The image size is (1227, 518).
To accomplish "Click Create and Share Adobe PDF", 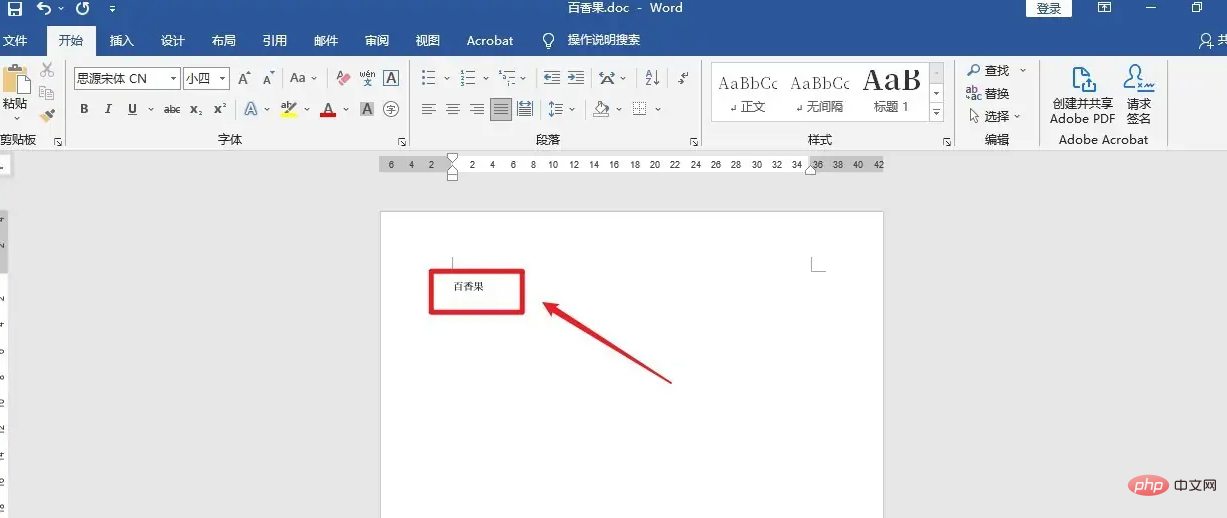I will 1082,96.
